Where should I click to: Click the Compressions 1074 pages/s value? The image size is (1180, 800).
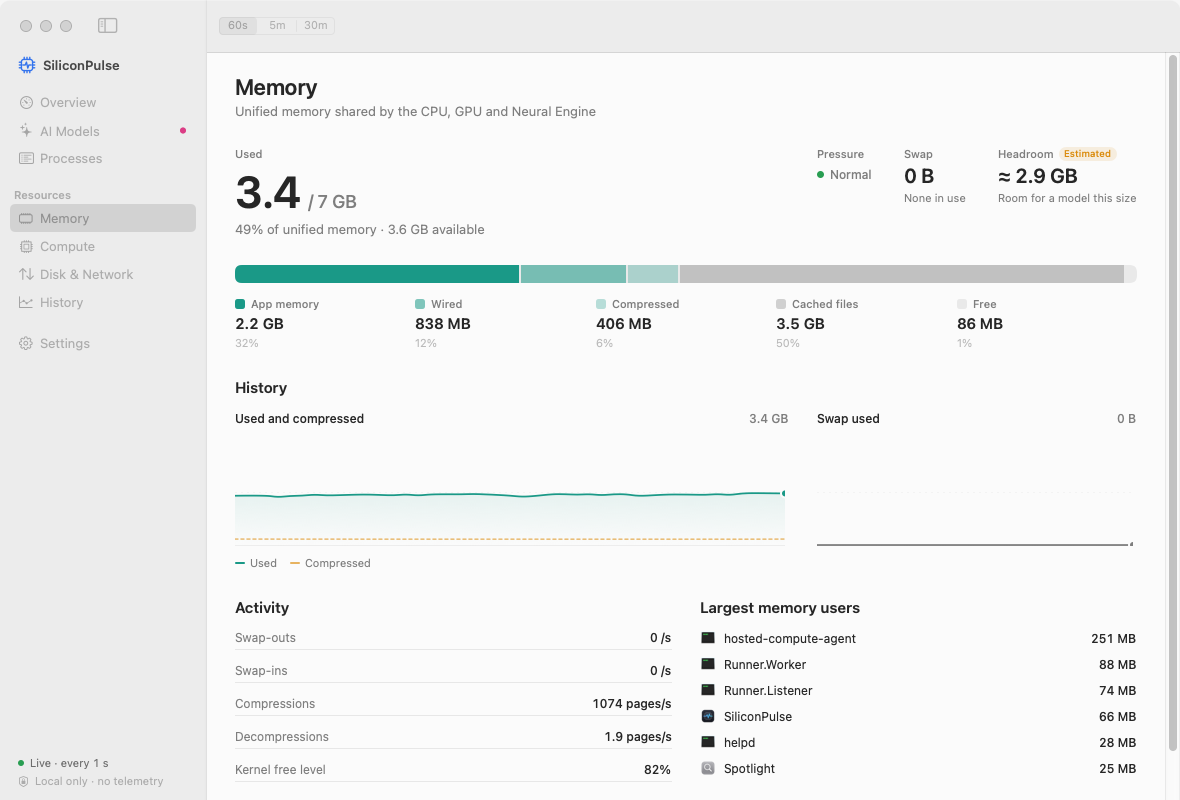631,704
